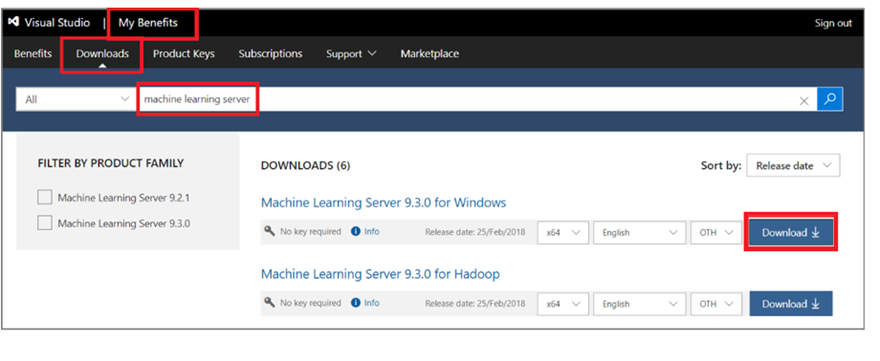Check Machine Learning Server 9.2.1 filter
The width and height of the screenshot is (880, 361).
point(44,198)
